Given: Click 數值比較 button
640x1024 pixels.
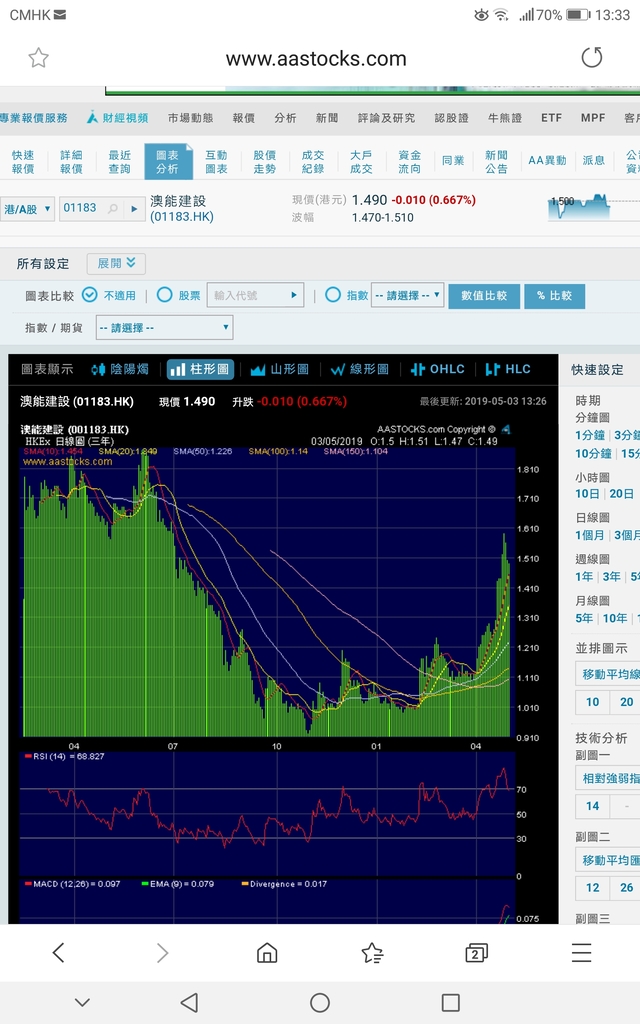Looking at the screenshot, I should 484,296.
